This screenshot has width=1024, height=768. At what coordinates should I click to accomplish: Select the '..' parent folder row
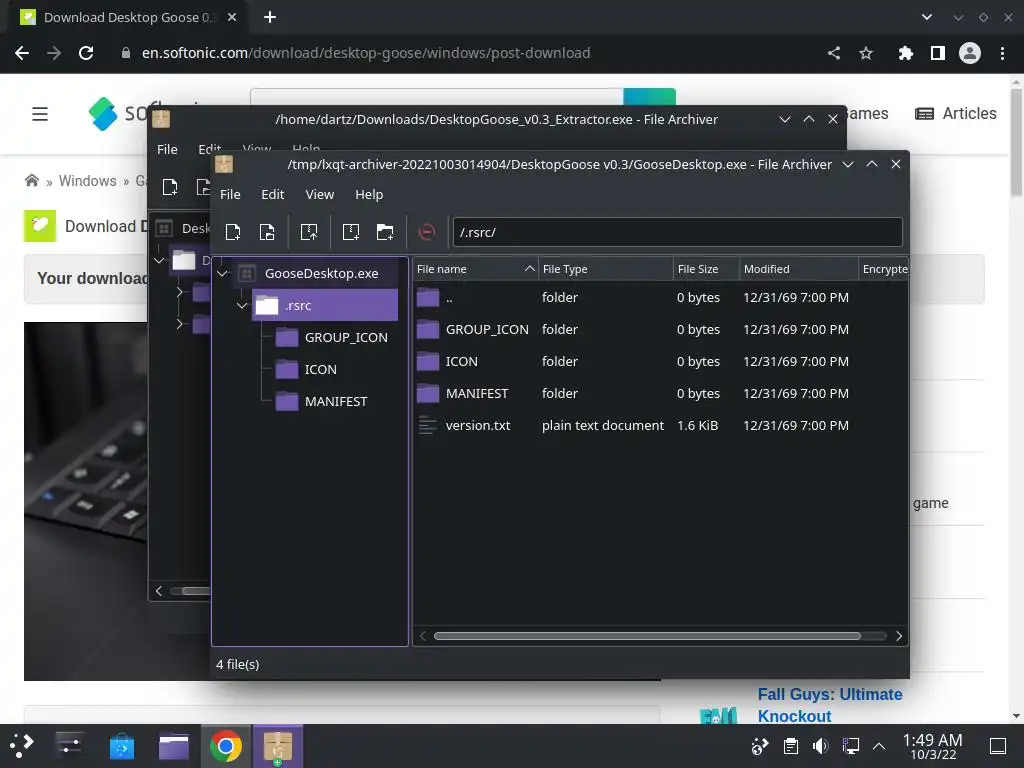coord(660,297)
